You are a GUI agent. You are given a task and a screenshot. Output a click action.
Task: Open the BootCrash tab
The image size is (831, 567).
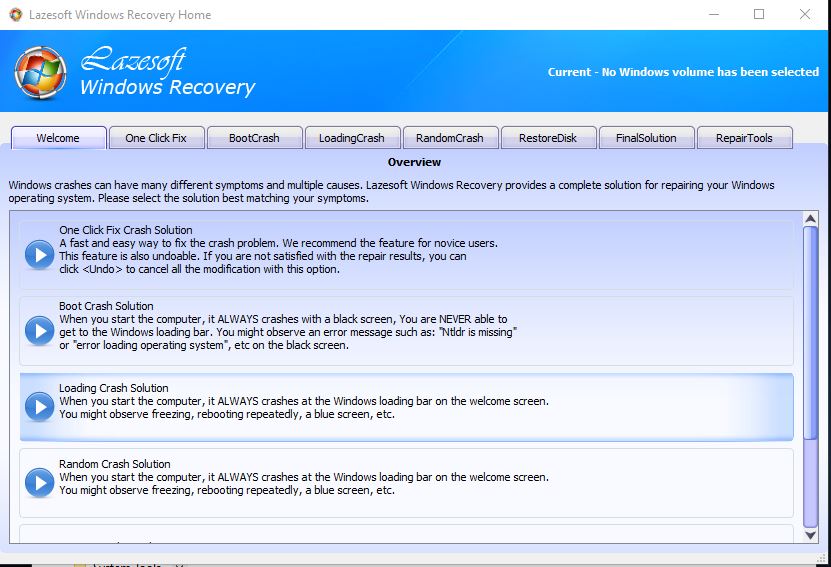pos(254,138)
